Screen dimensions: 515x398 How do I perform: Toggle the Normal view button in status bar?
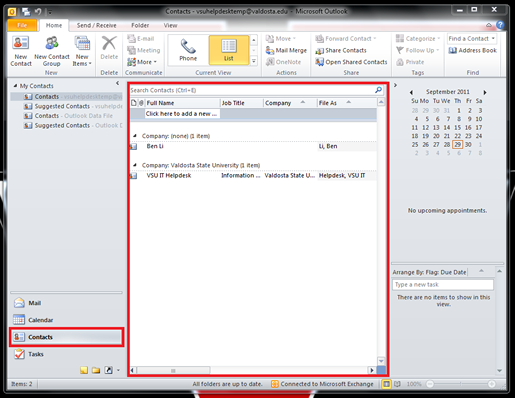point(386,384)
